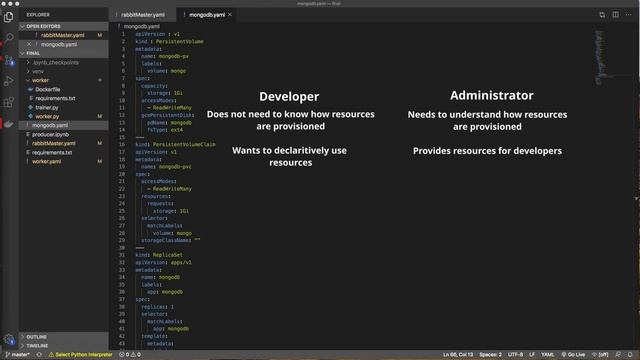Expand the Timeline section

[64, 346]
